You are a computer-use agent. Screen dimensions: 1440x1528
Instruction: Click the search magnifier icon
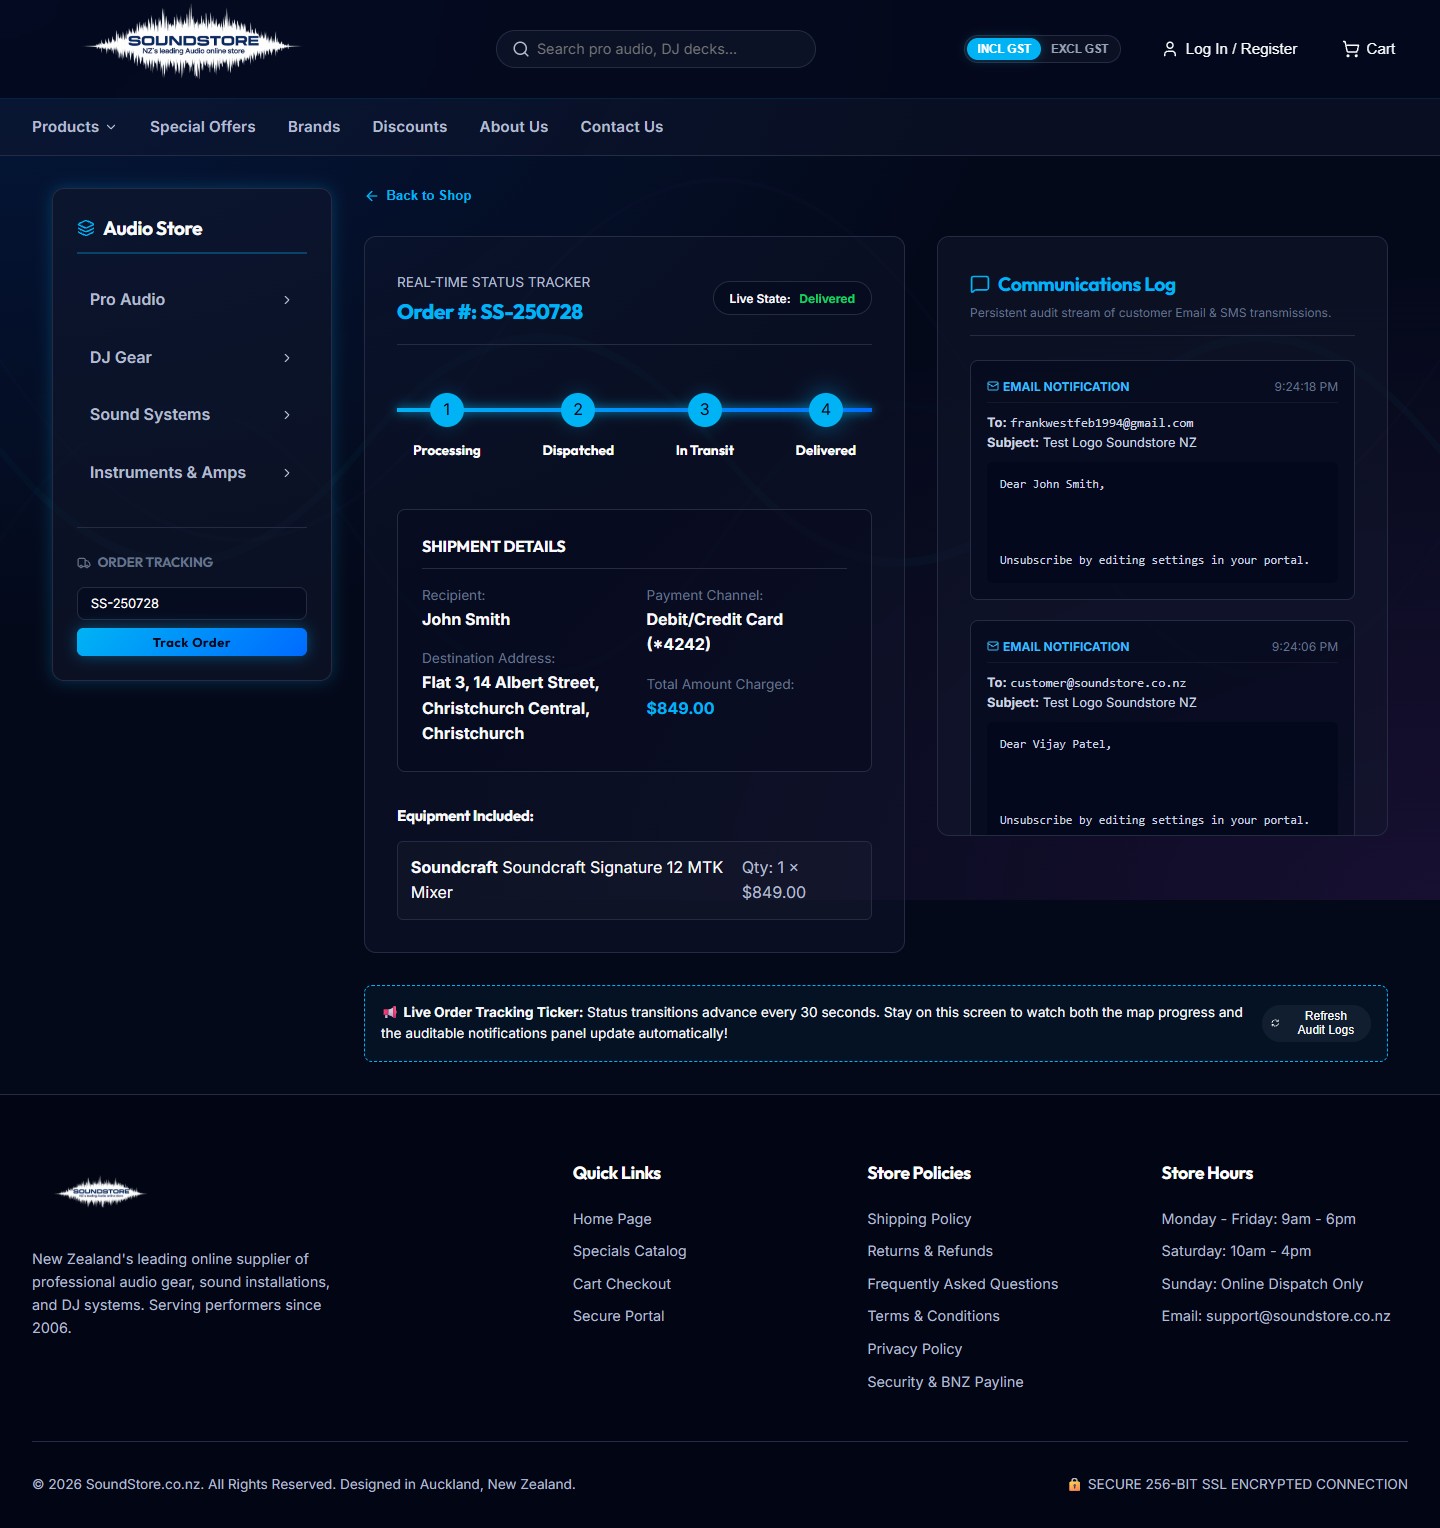(x=521, y=49)
